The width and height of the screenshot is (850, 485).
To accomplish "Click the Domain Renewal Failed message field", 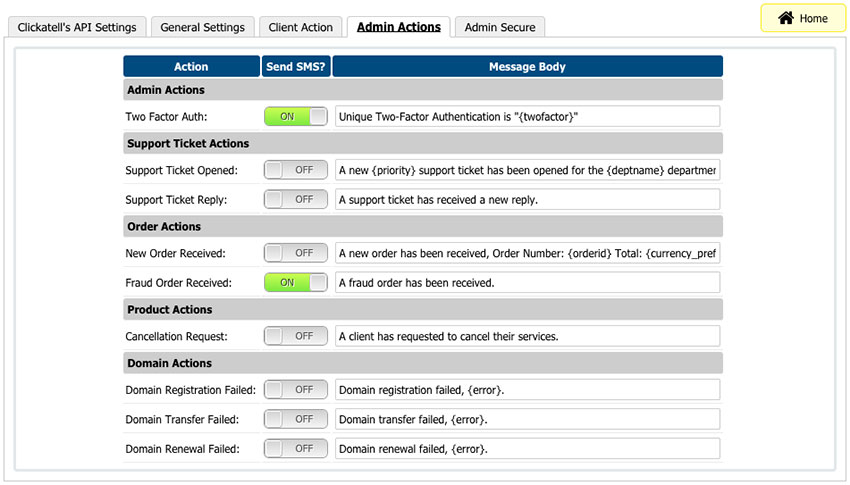I will coord(527,448).
